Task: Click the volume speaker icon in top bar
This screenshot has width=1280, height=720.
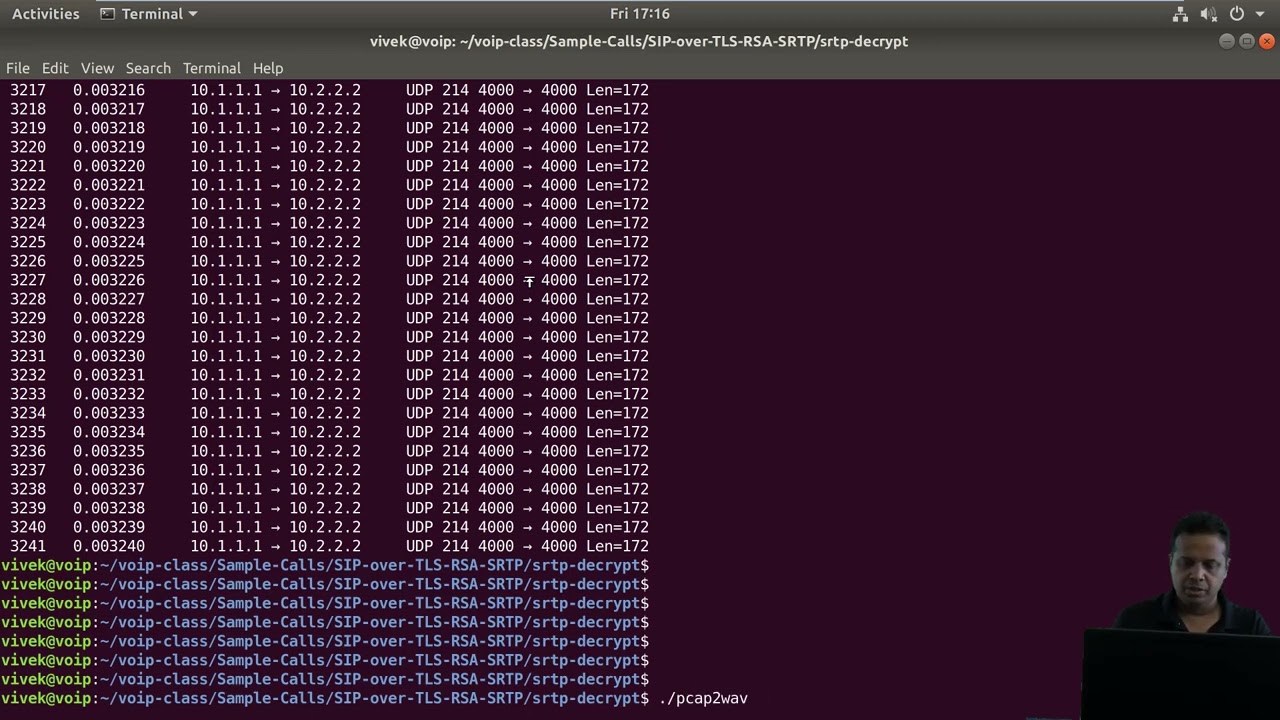Action: coord(1208,14)
